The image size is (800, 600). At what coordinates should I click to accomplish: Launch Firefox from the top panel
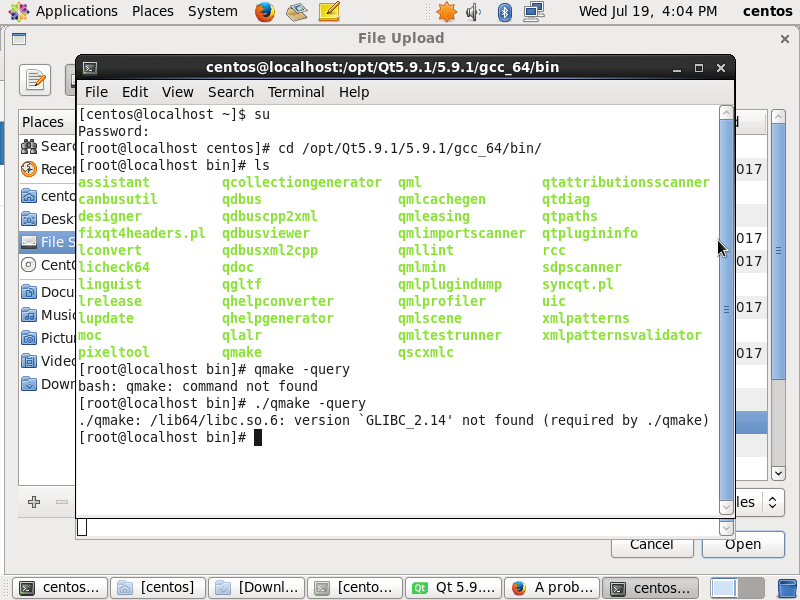click(265, 11)
